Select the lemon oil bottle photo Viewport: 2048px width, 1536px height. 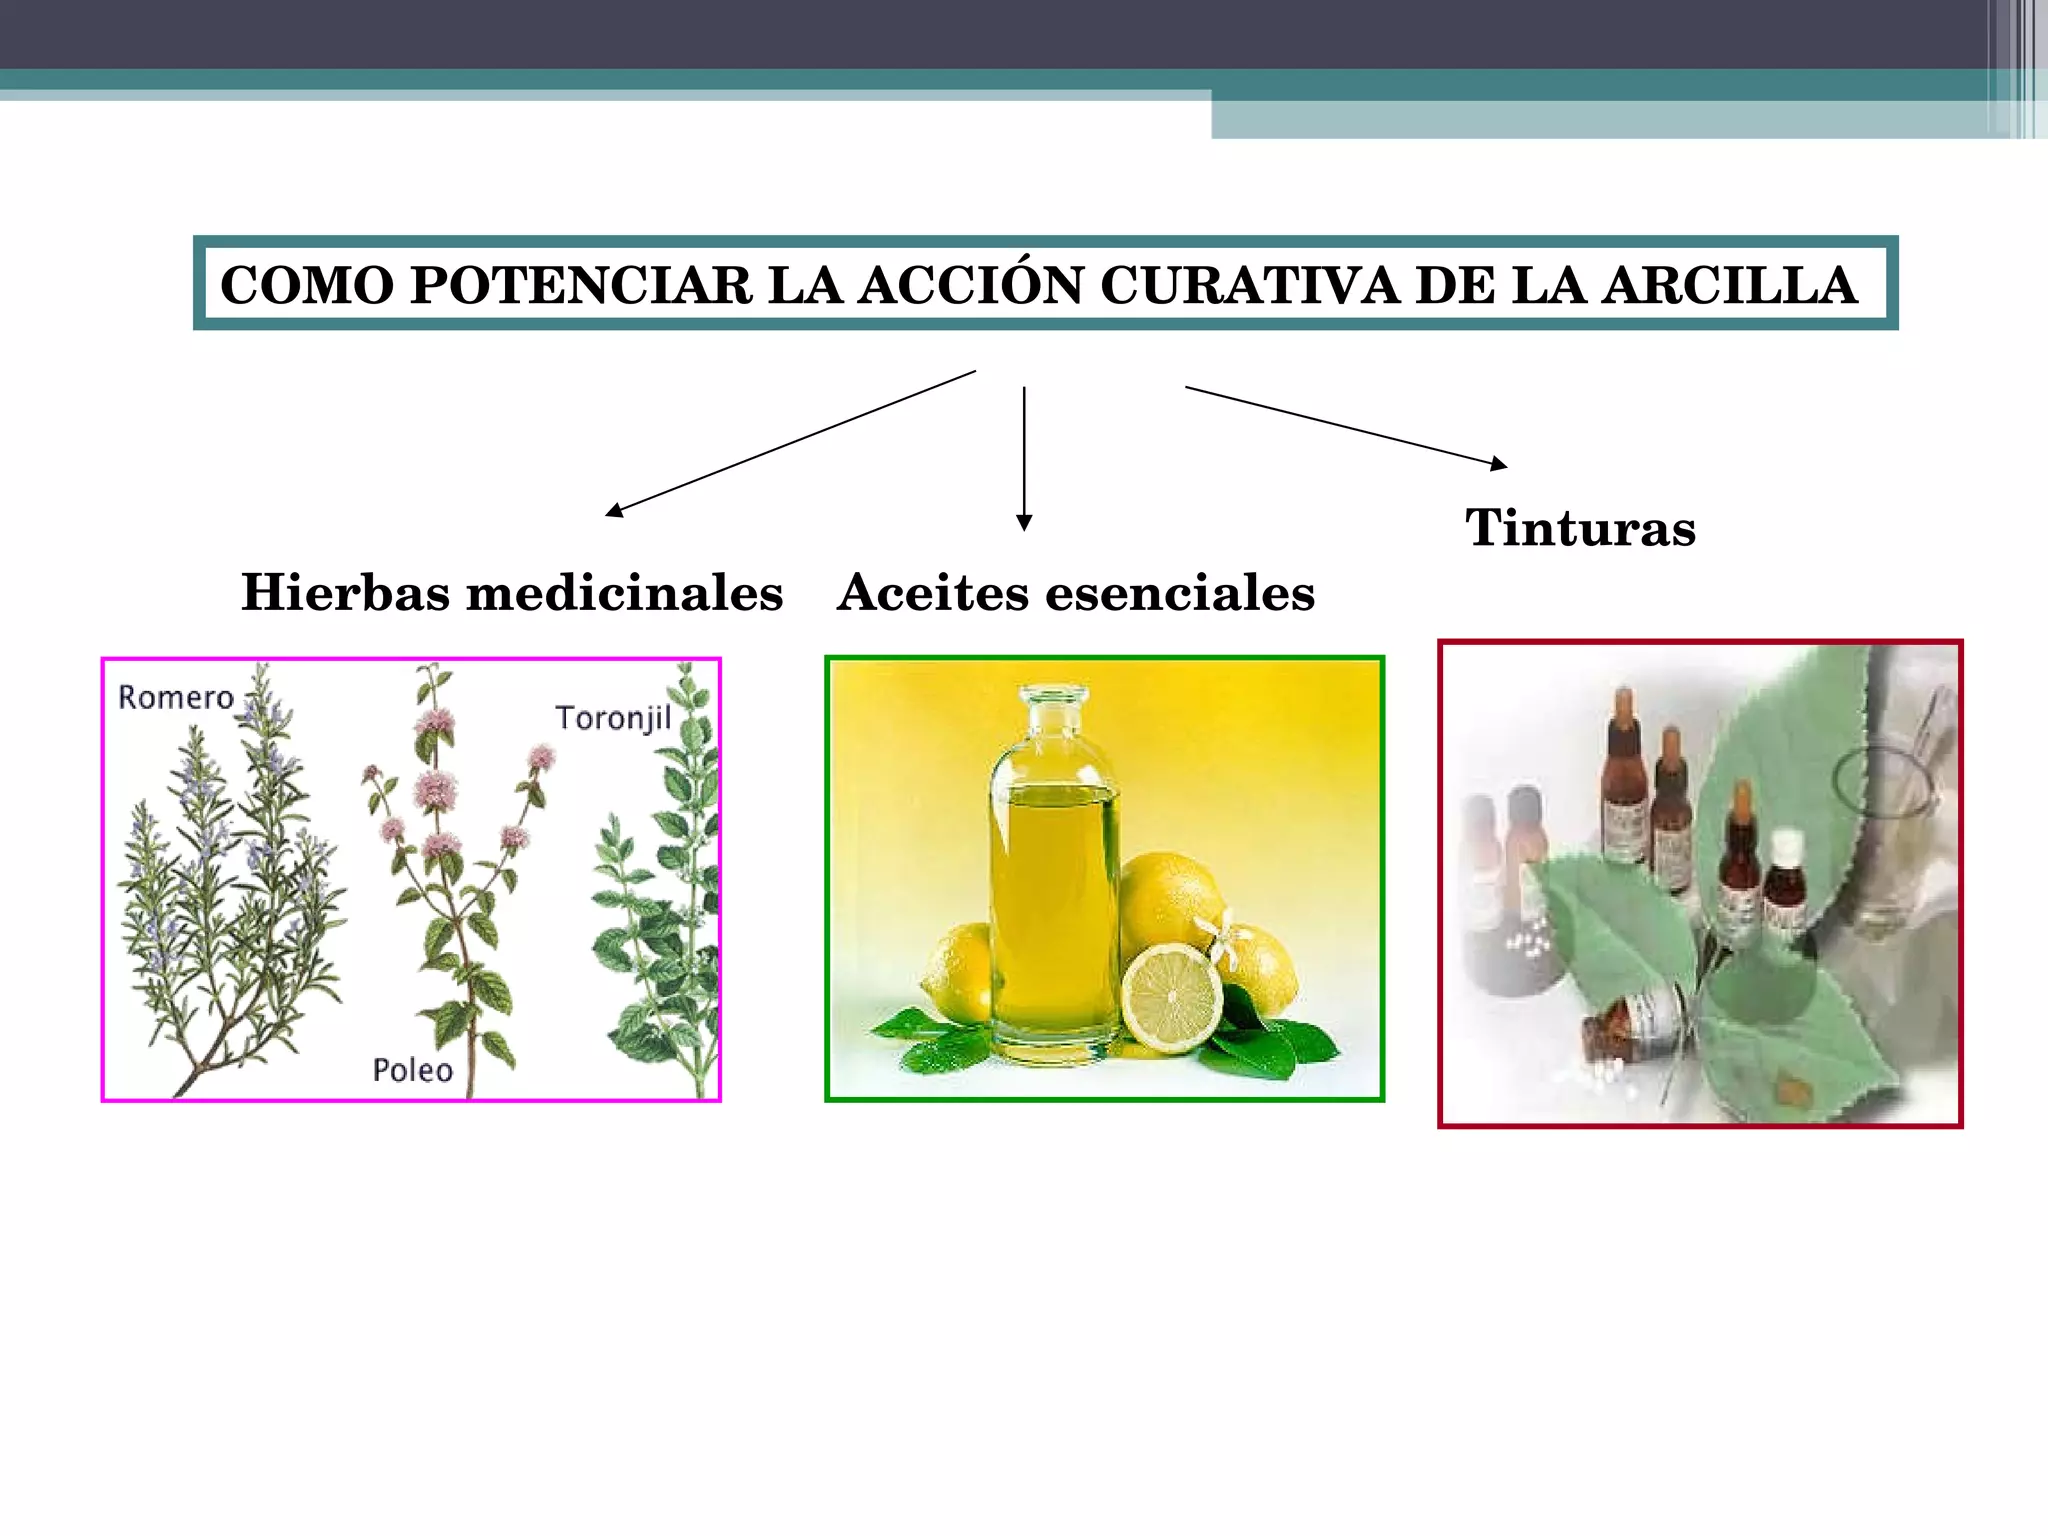point(1104,879)
